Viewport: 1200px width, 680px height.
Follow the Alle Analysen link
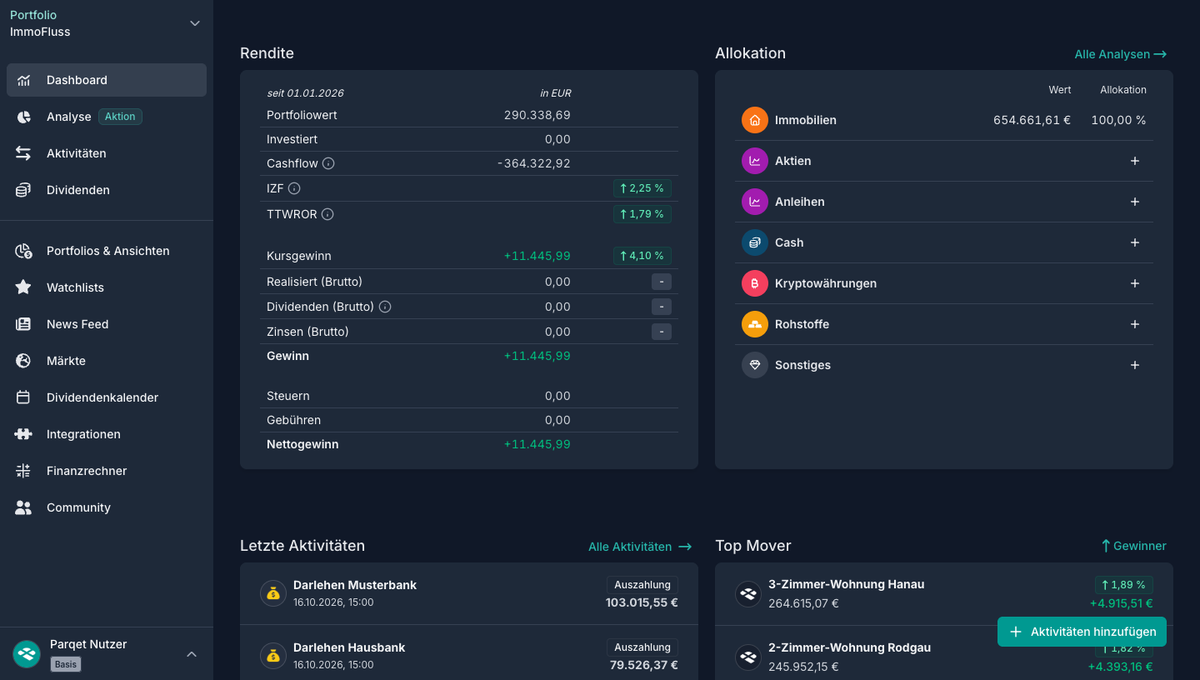point(1121,54)
